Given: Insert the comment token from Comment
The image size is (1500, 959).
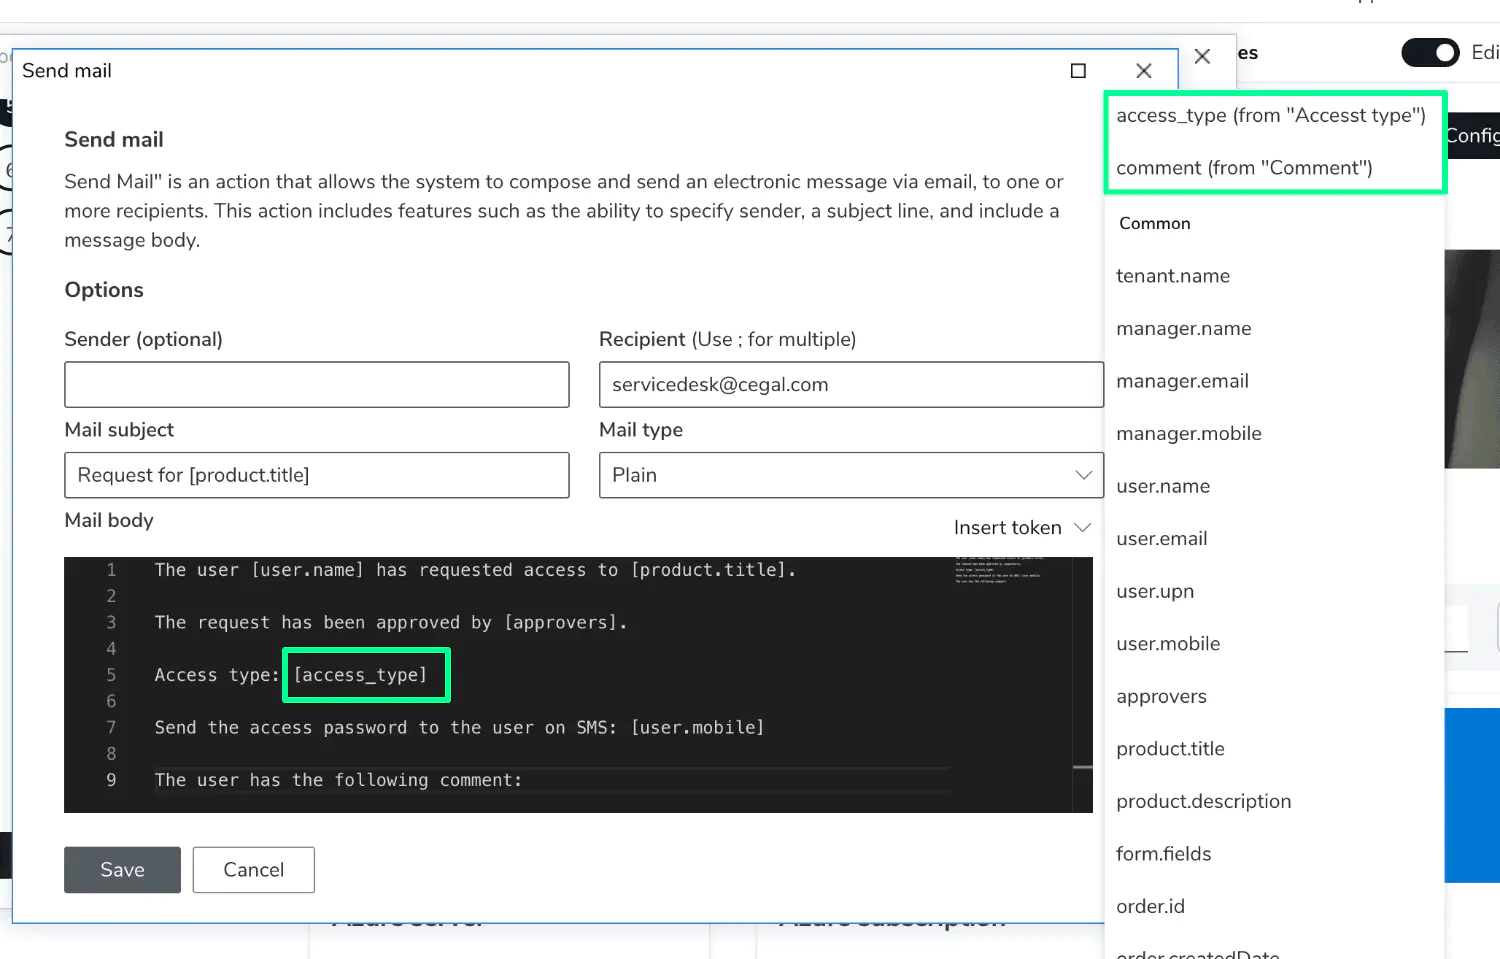Looking at the screenshot, I should pyautogui.click(x=1243, y=167).
